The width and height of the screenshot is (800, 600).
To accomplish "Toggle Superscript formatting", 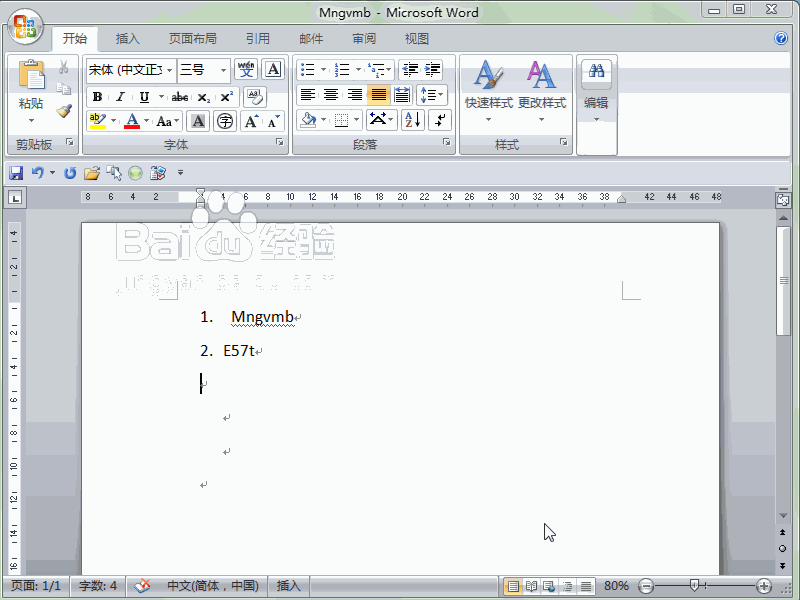I will pyautogui.click(x=226, y=96).
